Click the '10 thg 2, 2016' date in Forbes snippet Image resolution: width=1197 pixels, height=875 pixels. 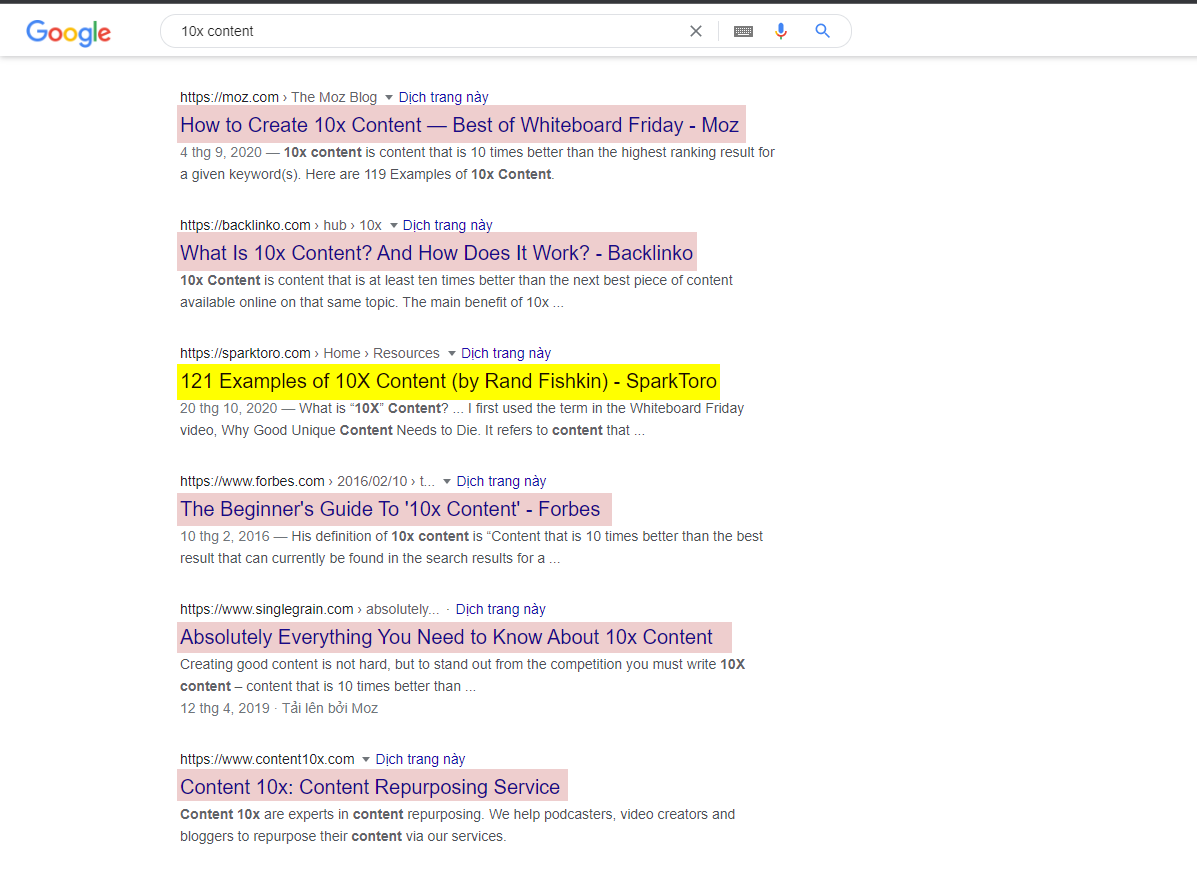(224, 536)
